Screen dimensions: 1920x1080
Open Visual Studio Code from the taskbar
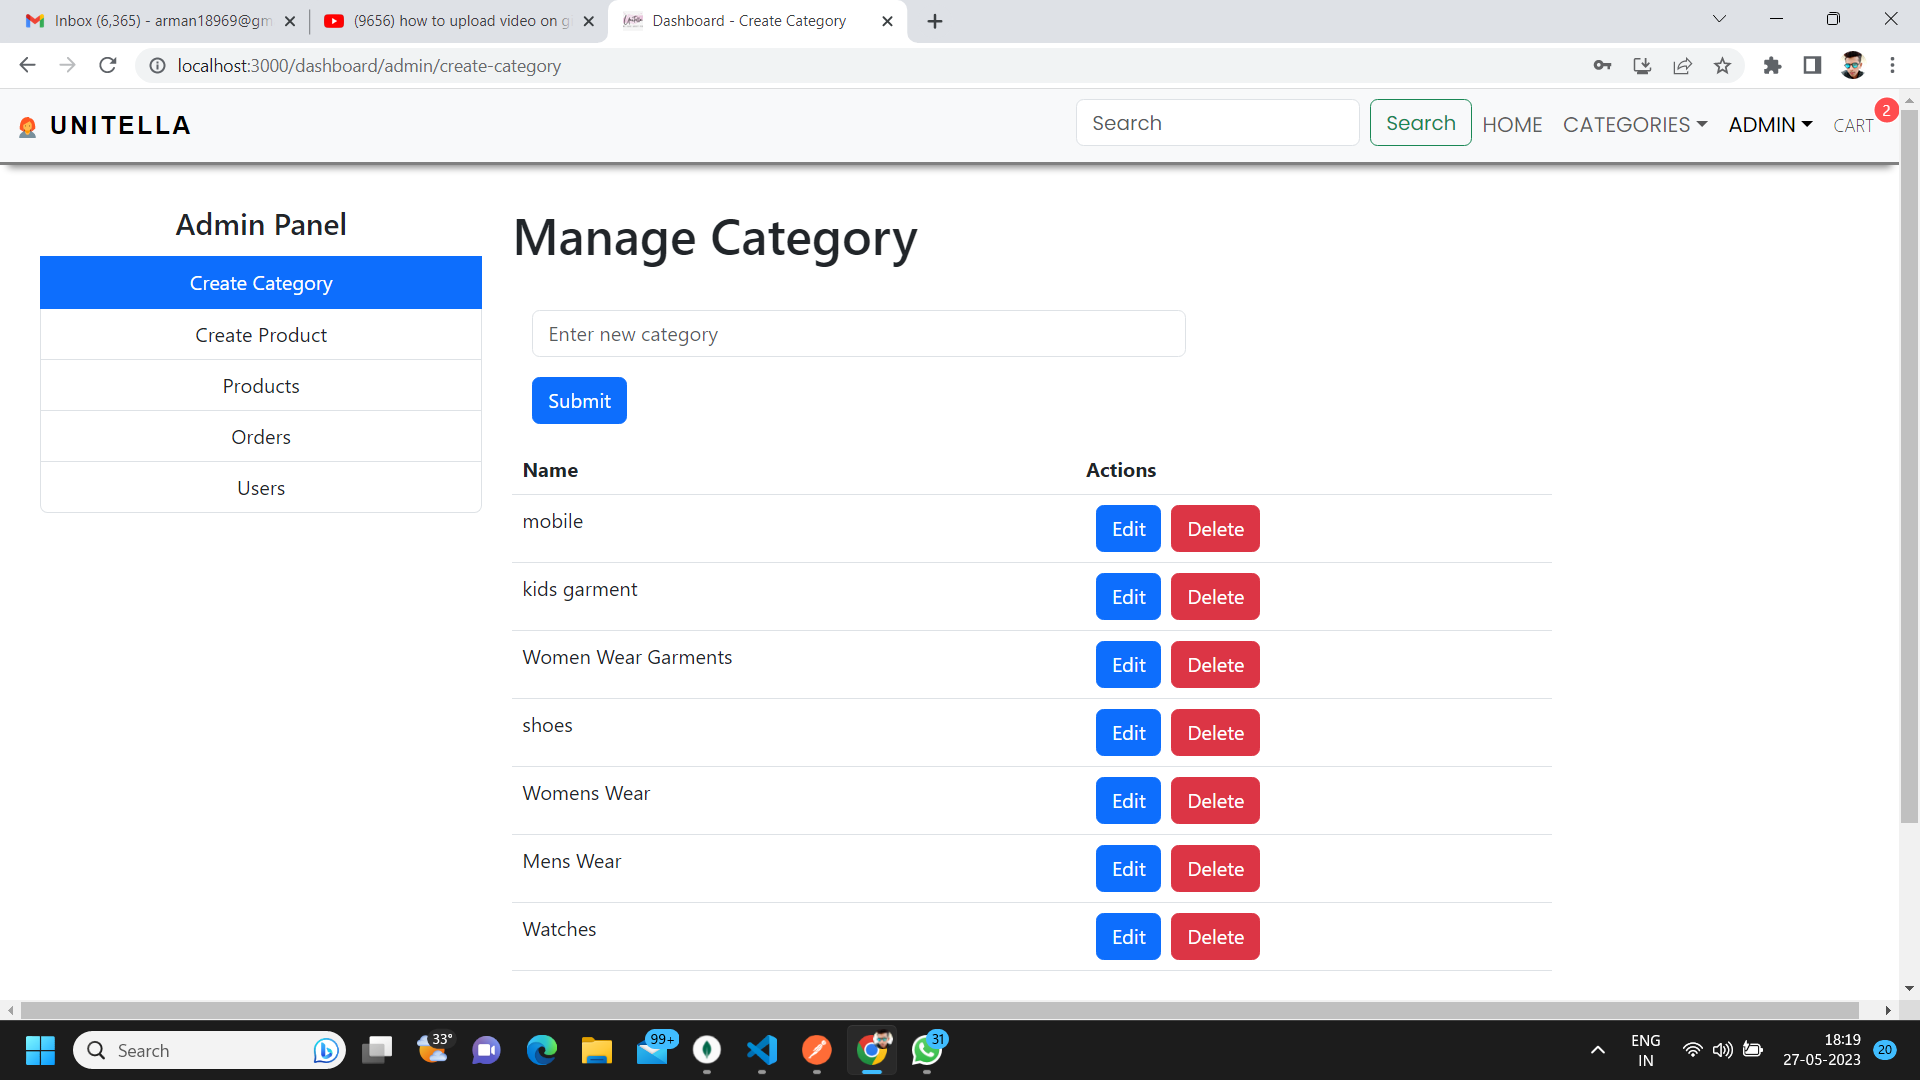[762, 1050]
